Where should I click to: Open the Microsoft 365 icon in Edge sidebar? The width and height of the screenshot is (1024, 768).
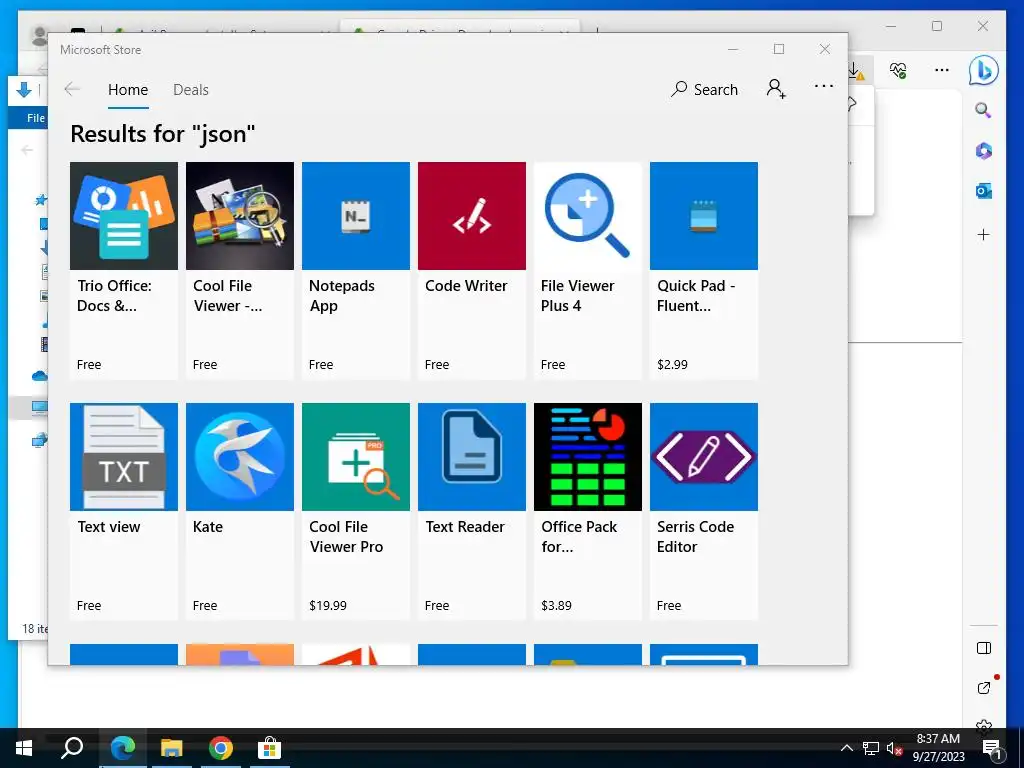984,151
